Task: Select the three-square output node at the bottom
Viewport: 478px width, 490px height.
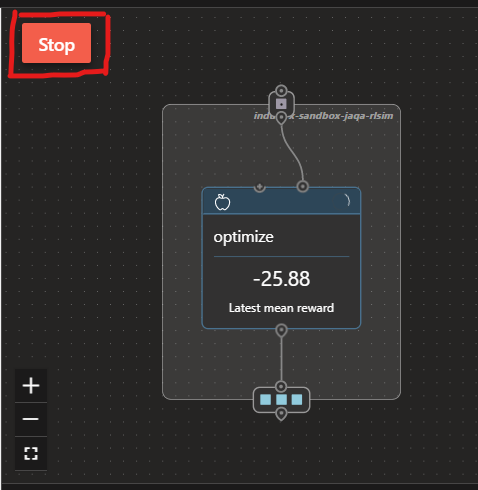Action: pos(281,400)
